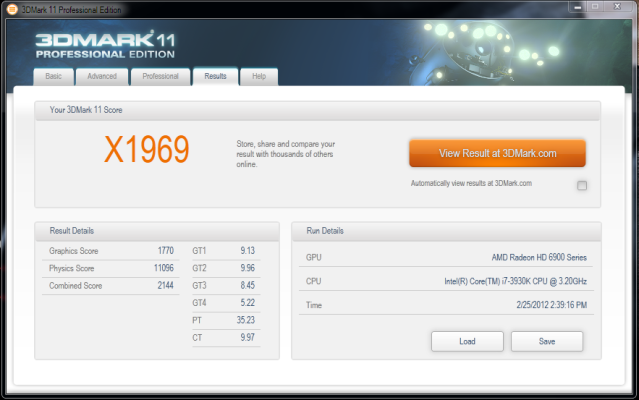This screenshot has height=400, width=639.
Task: Select the Results tab
Action: [215, 76]
